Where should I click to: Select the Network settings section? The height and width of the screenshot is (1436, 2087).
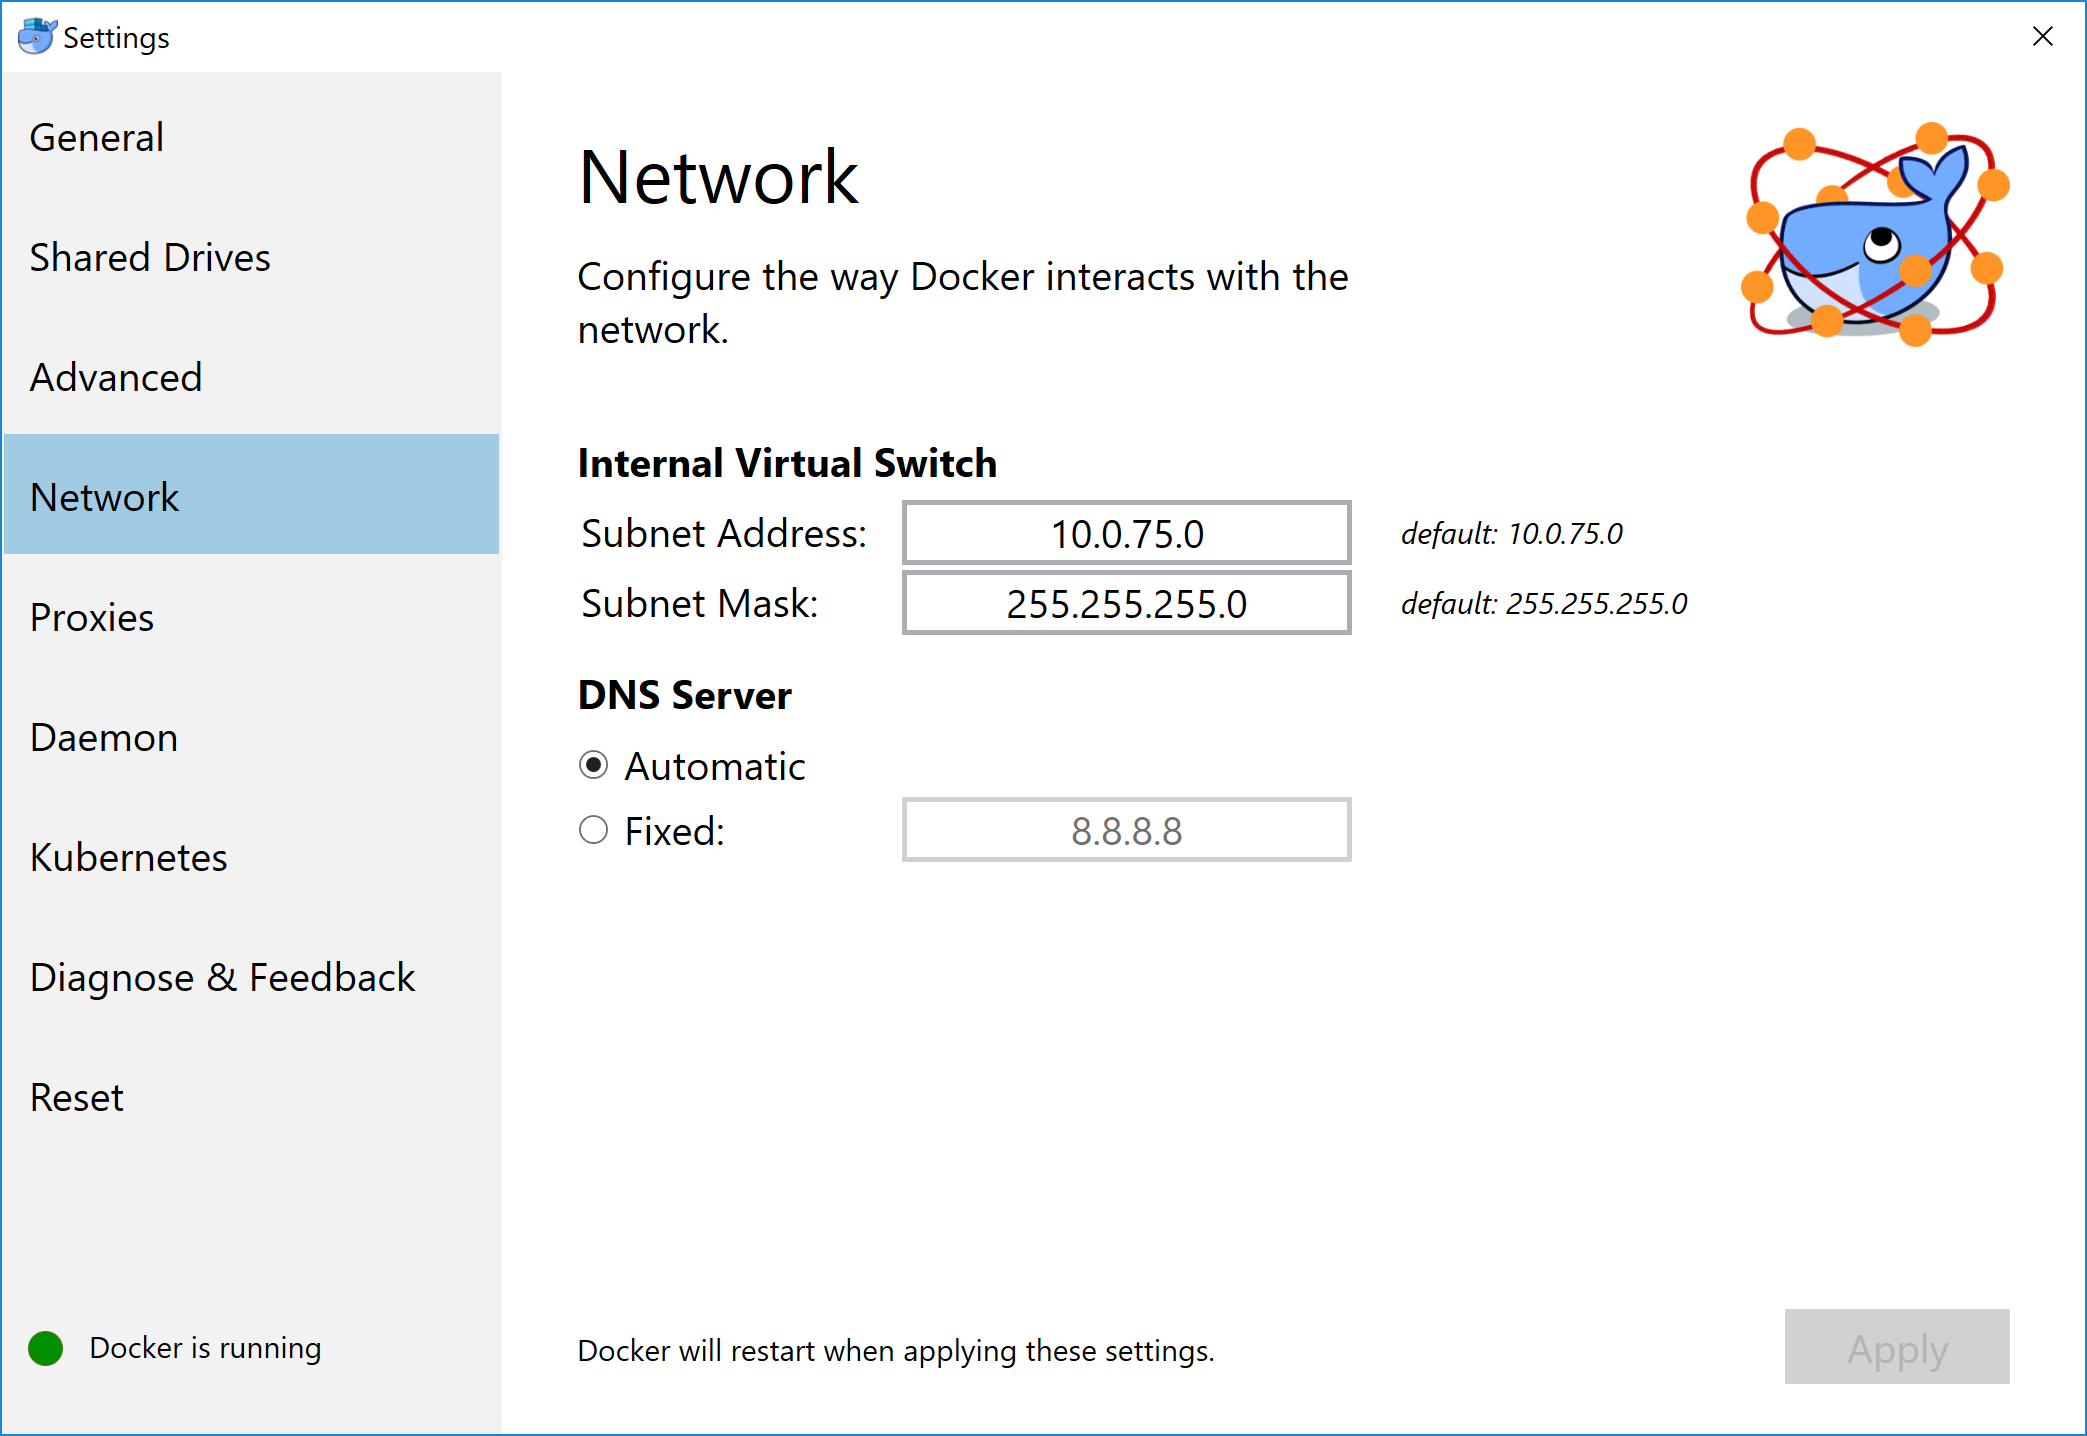(x=105, y=496)
